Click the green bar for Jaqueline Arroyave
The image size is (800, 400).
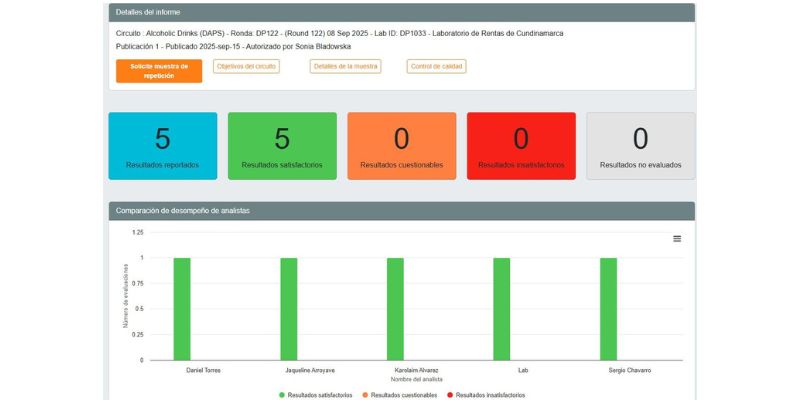(x=289, y=308)
